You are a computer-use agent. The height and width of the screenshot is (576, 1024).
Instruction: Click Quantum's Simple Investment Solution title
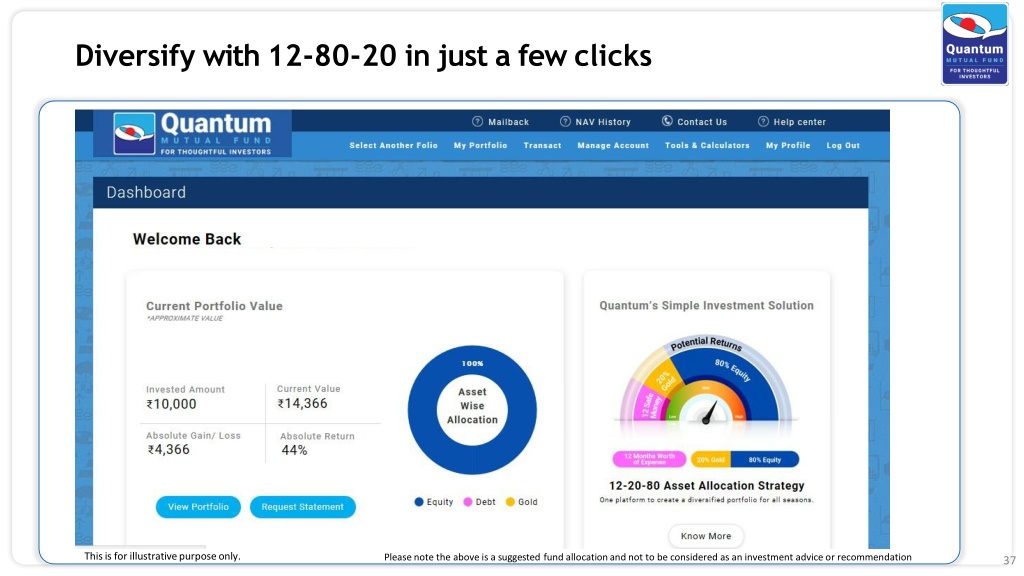(x=707, y=305)
